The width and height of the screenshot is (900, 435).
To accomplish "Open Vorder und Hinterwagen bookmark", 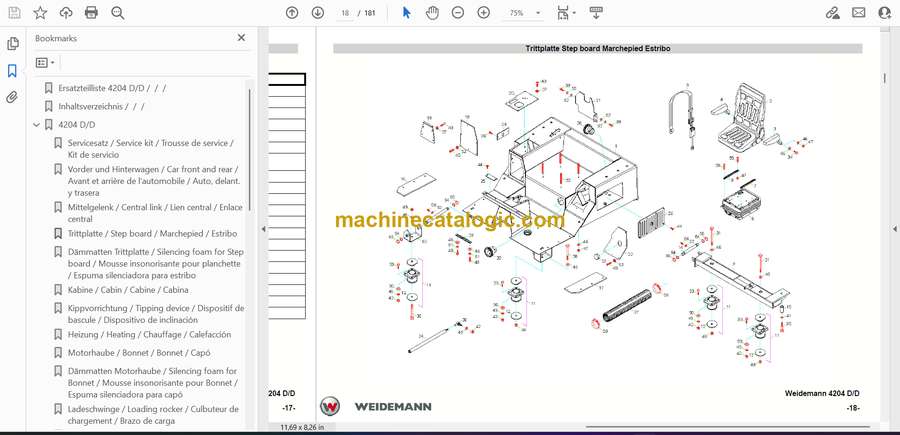I will point(154,181).
